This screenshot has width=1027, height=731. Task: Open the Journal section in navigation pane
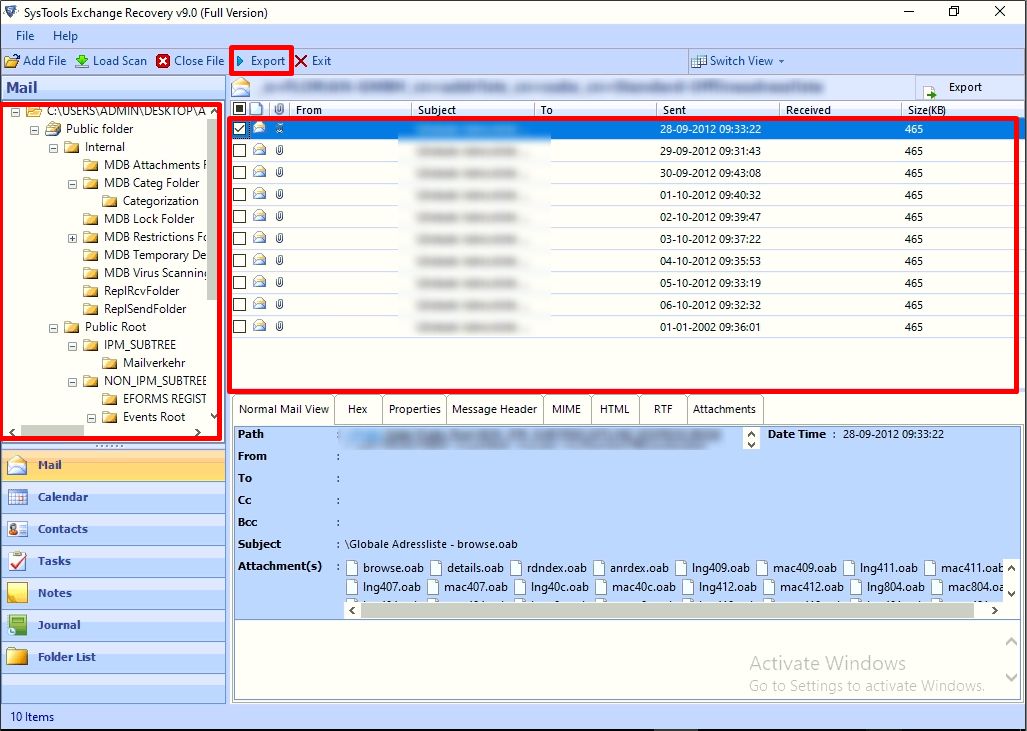tap(113, 626)
